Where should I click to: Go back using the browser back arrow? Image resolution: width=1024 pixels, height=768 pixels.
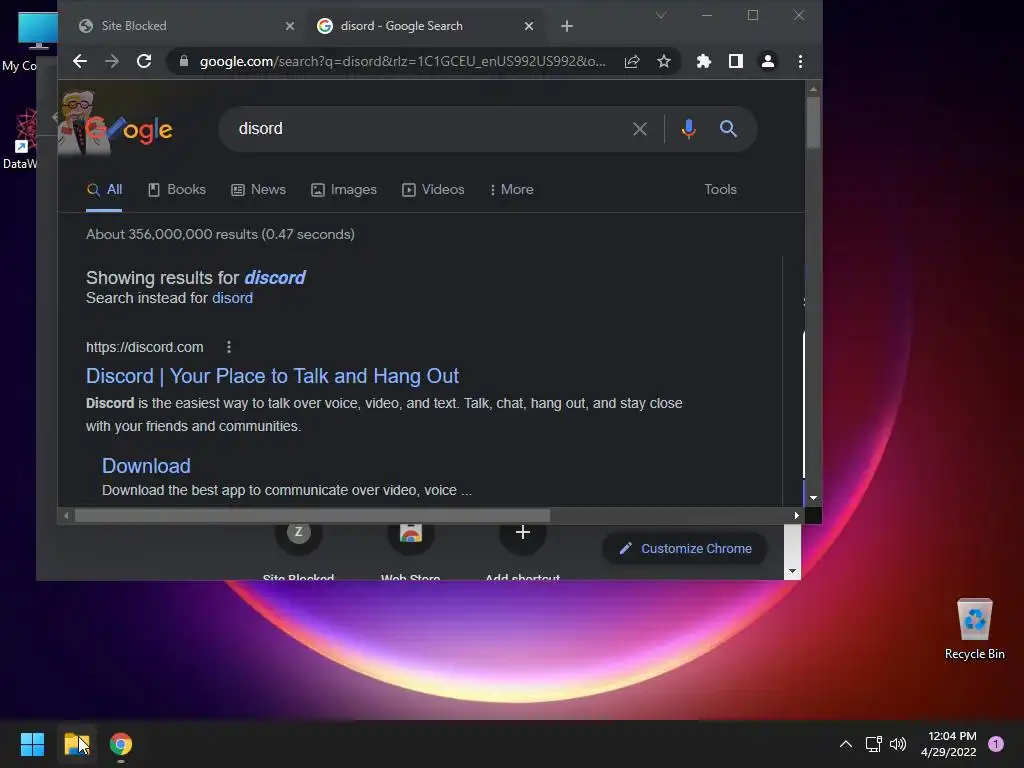coord(80,61)
